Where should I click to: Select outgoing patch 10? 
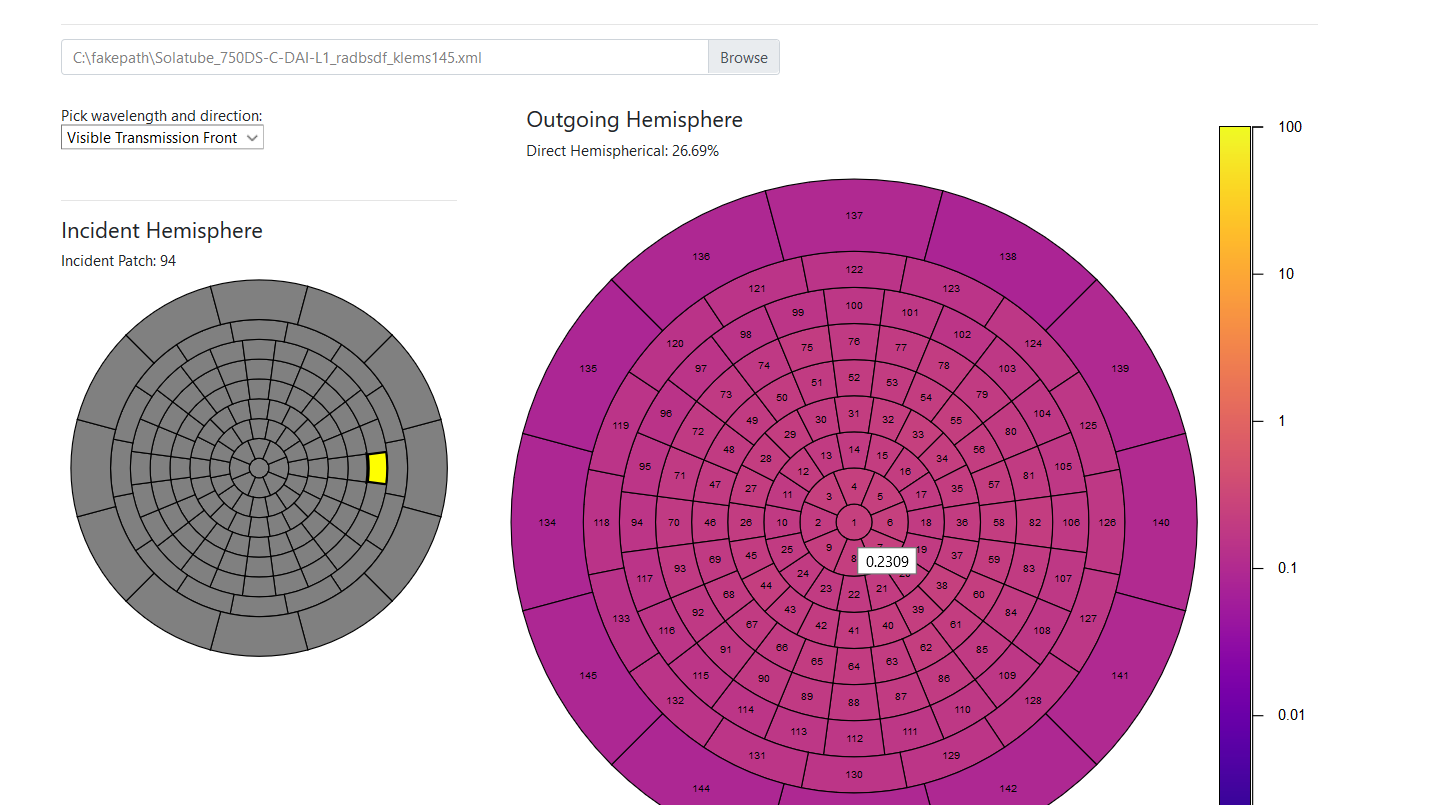(782, 523)
